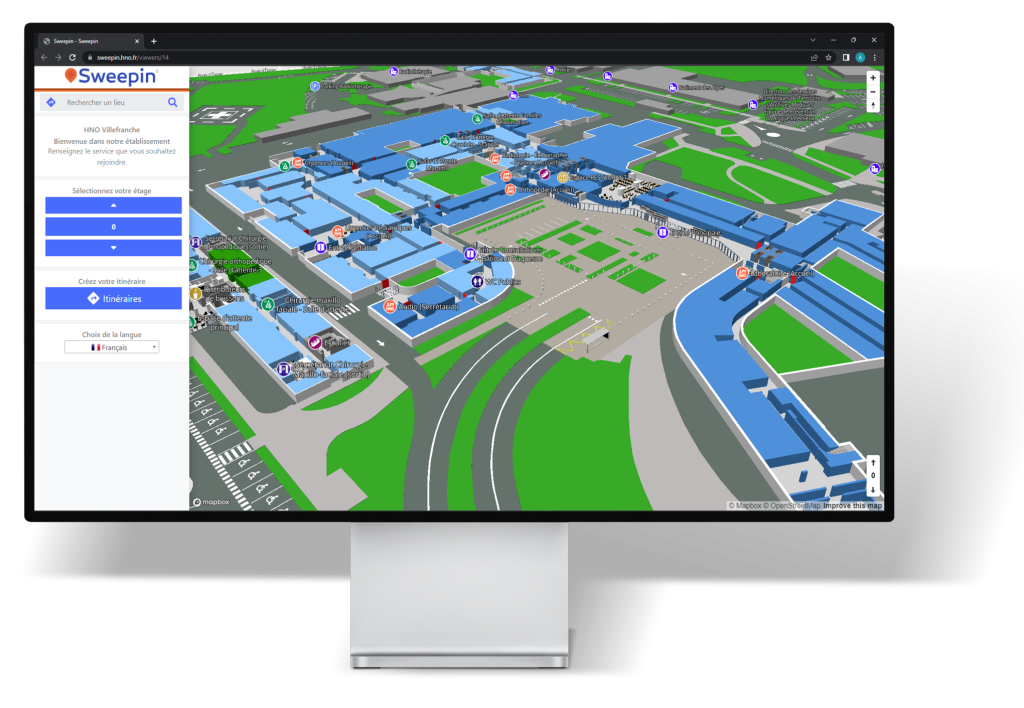Screen dimensions: 1024x708
Task: Go up one floor in sidebar
Action: tap(114, 206)
